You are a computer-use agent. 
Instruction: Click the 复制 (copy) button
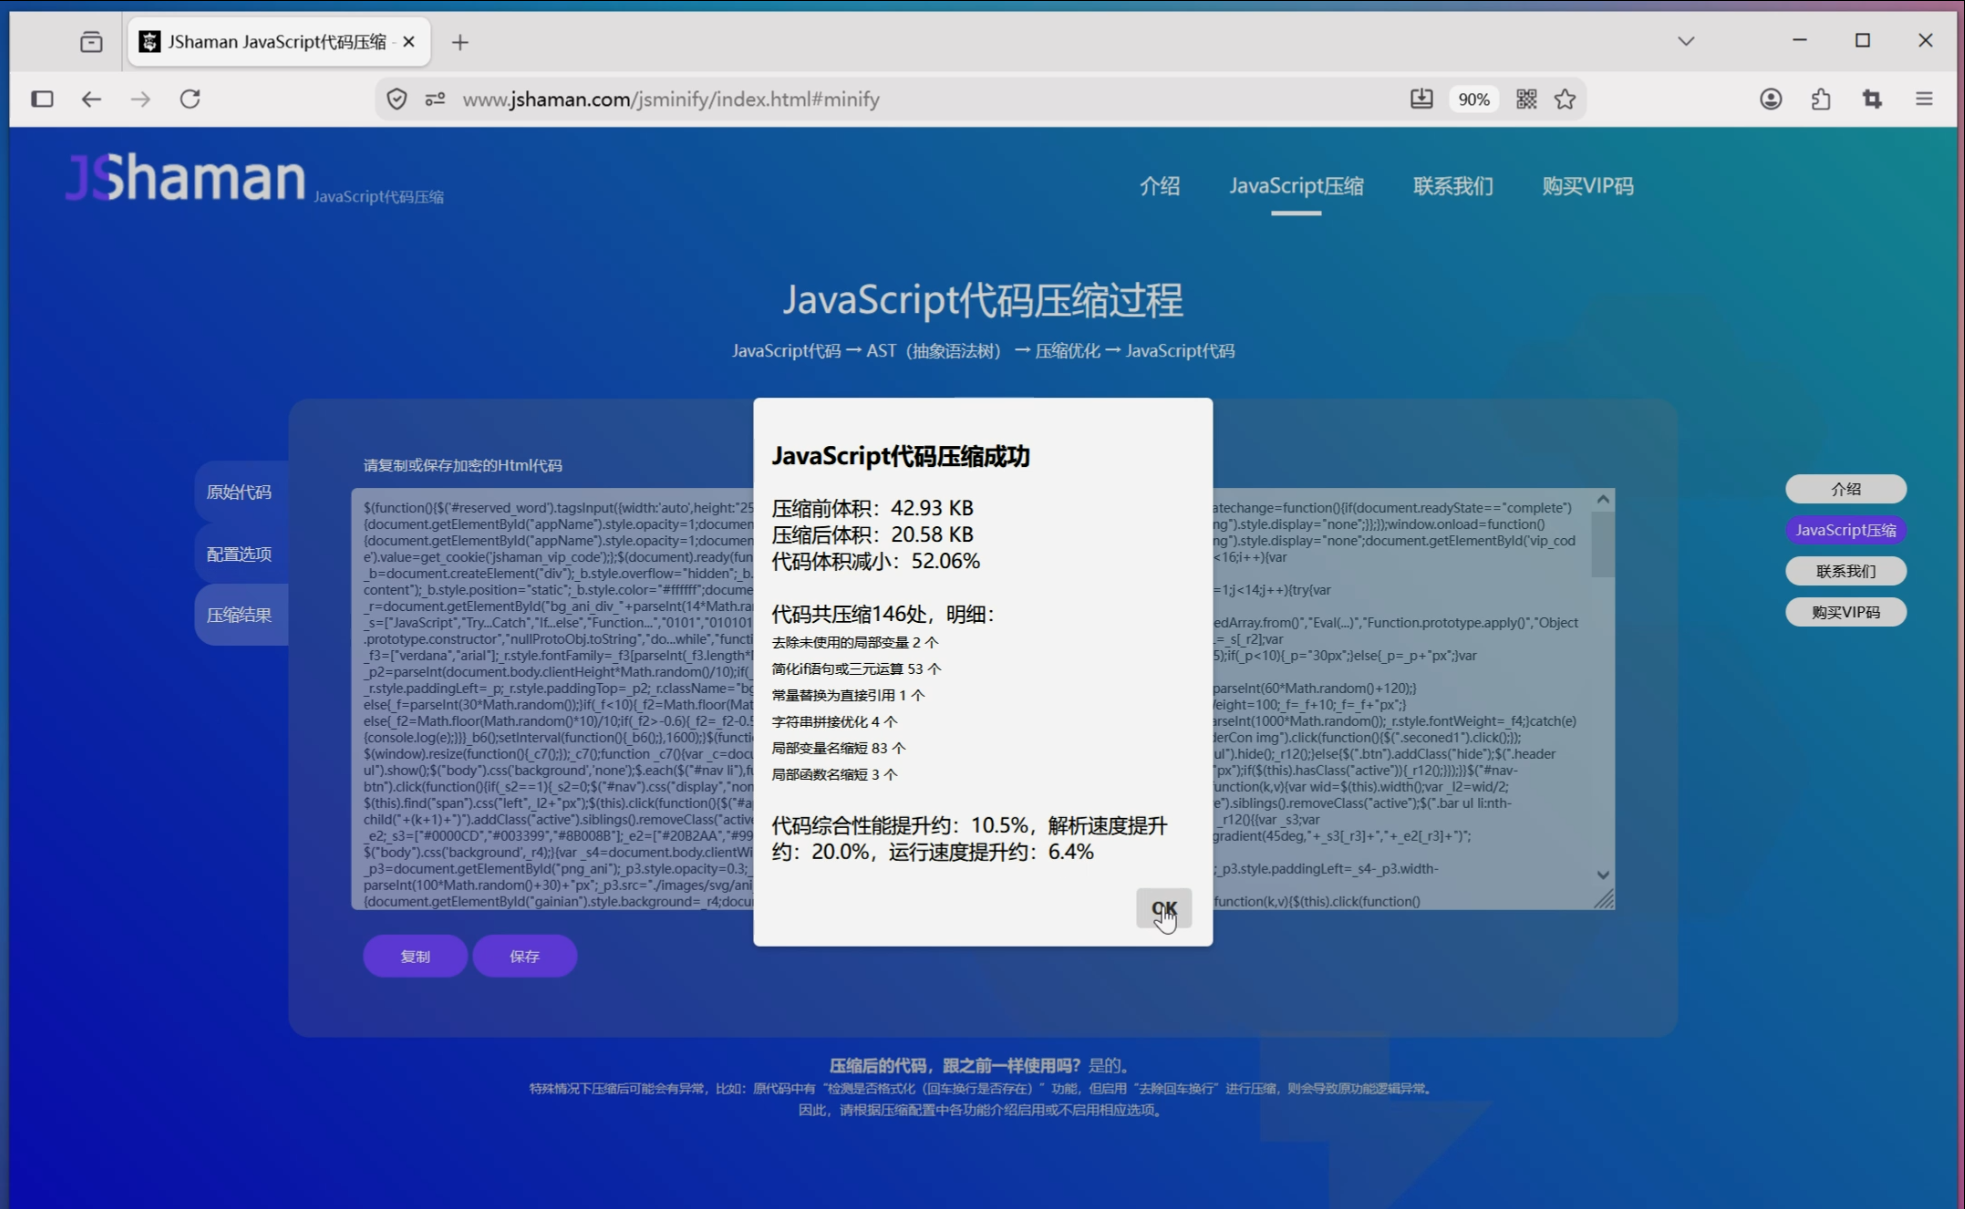point(415,956)
